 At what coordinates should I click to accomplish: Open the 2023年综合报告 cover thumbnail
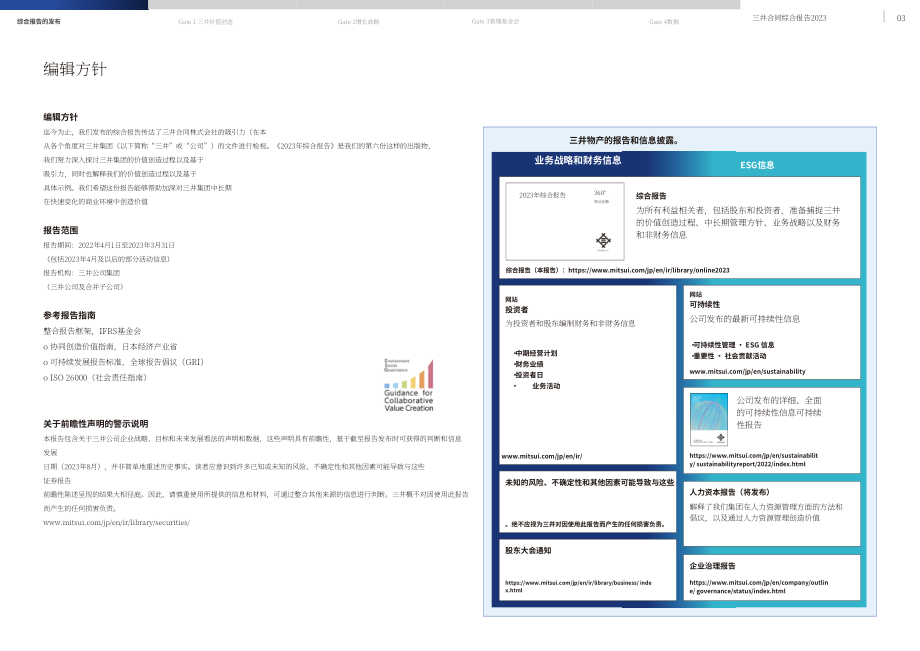click(x=565, y=221)
